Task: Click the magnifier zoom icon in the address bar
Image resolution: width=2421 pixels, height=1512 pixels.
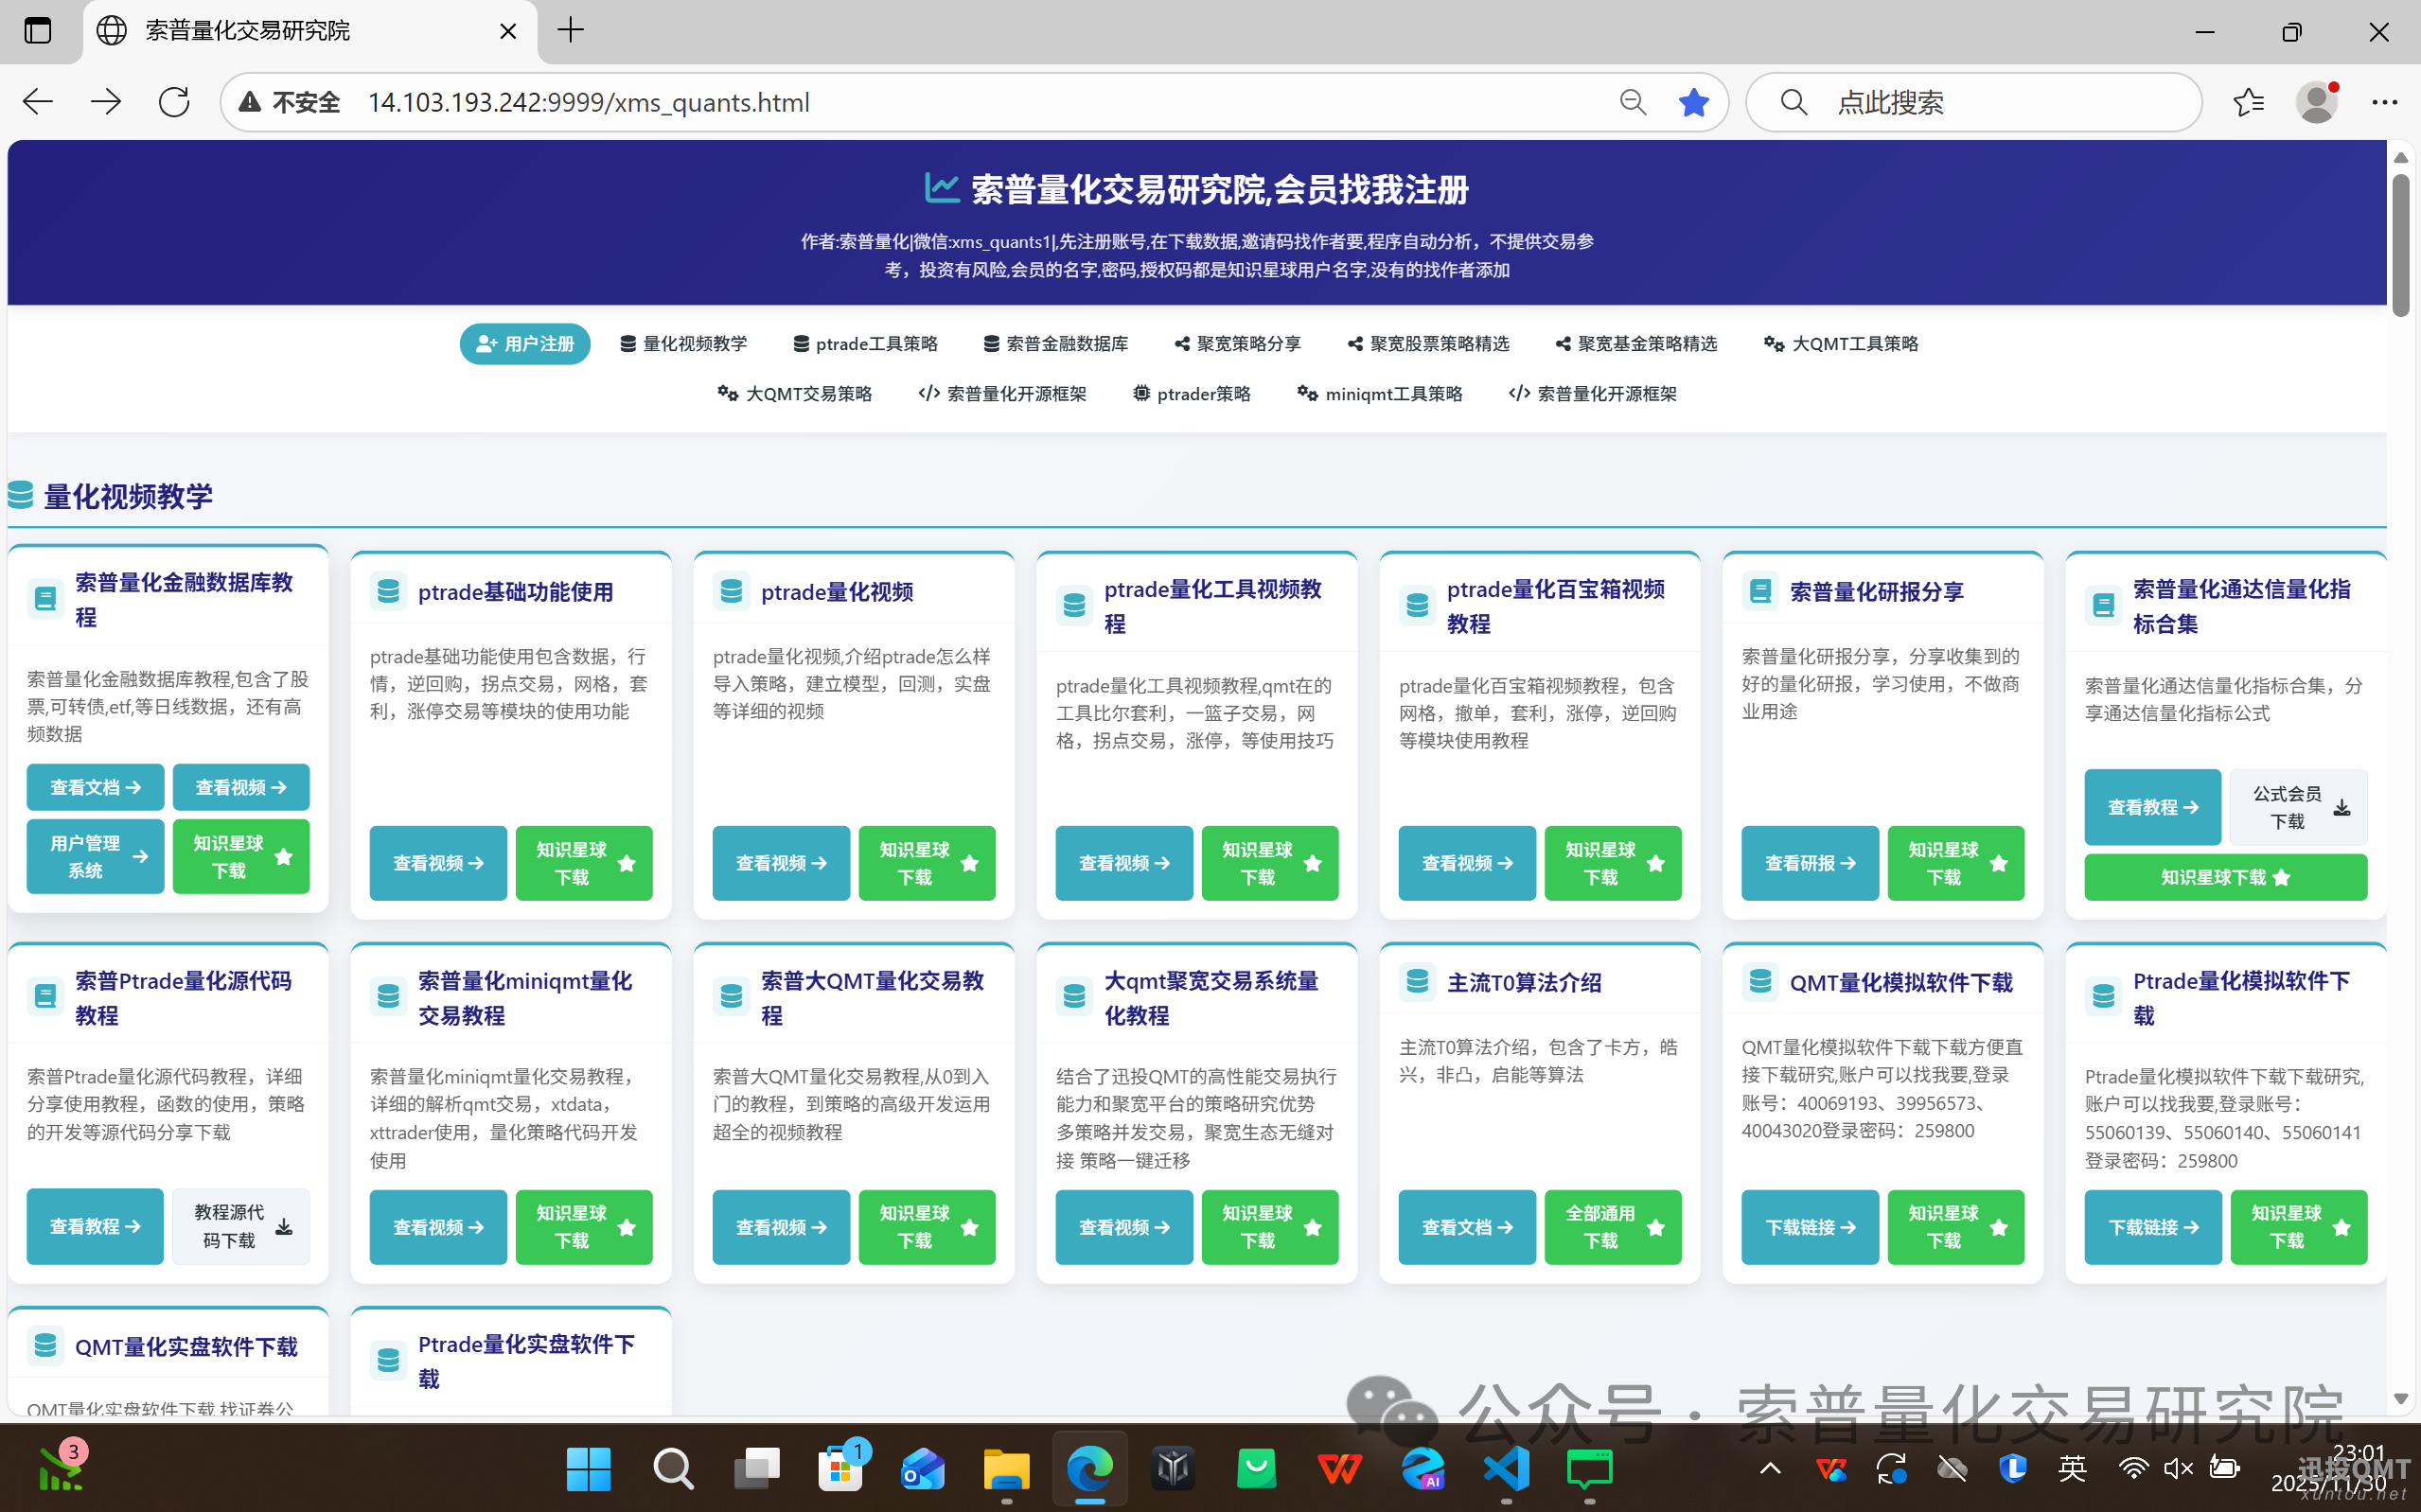Action: 1632,101
